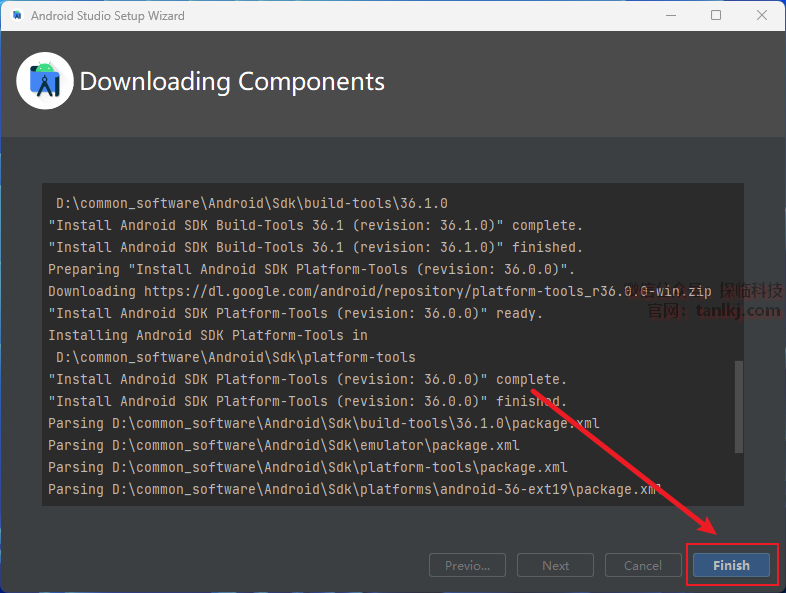Screen dimensions: 786x593
Task: Click the Cancel button
Action: (643, 565)
